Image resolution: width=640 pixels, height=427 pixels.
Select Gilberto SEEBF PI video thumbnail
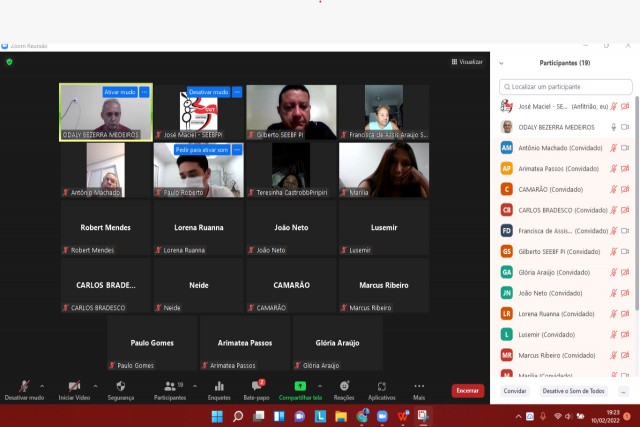click(x=291, y=112)
